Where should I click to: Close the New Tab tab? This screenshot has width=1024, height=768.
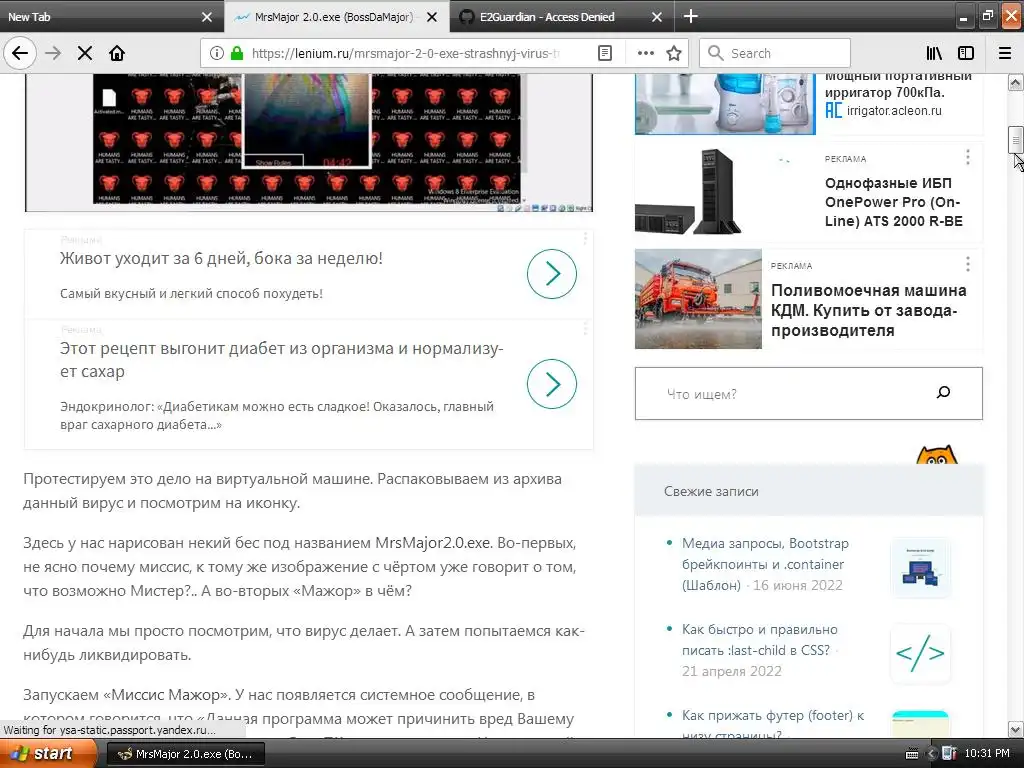tap(207, 17)
